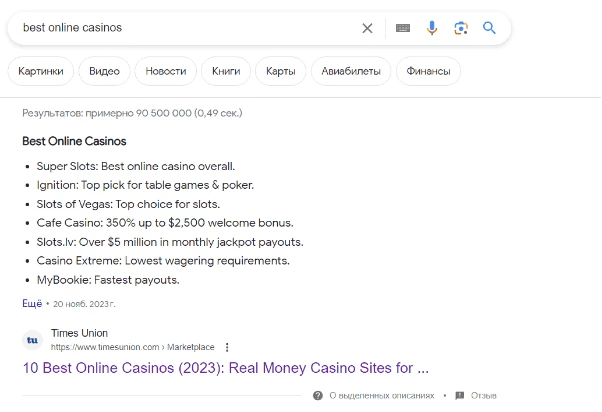Open the on-screen keyboard icon
Viewport: 602px width, 412px height.
[x=403, y=28]
